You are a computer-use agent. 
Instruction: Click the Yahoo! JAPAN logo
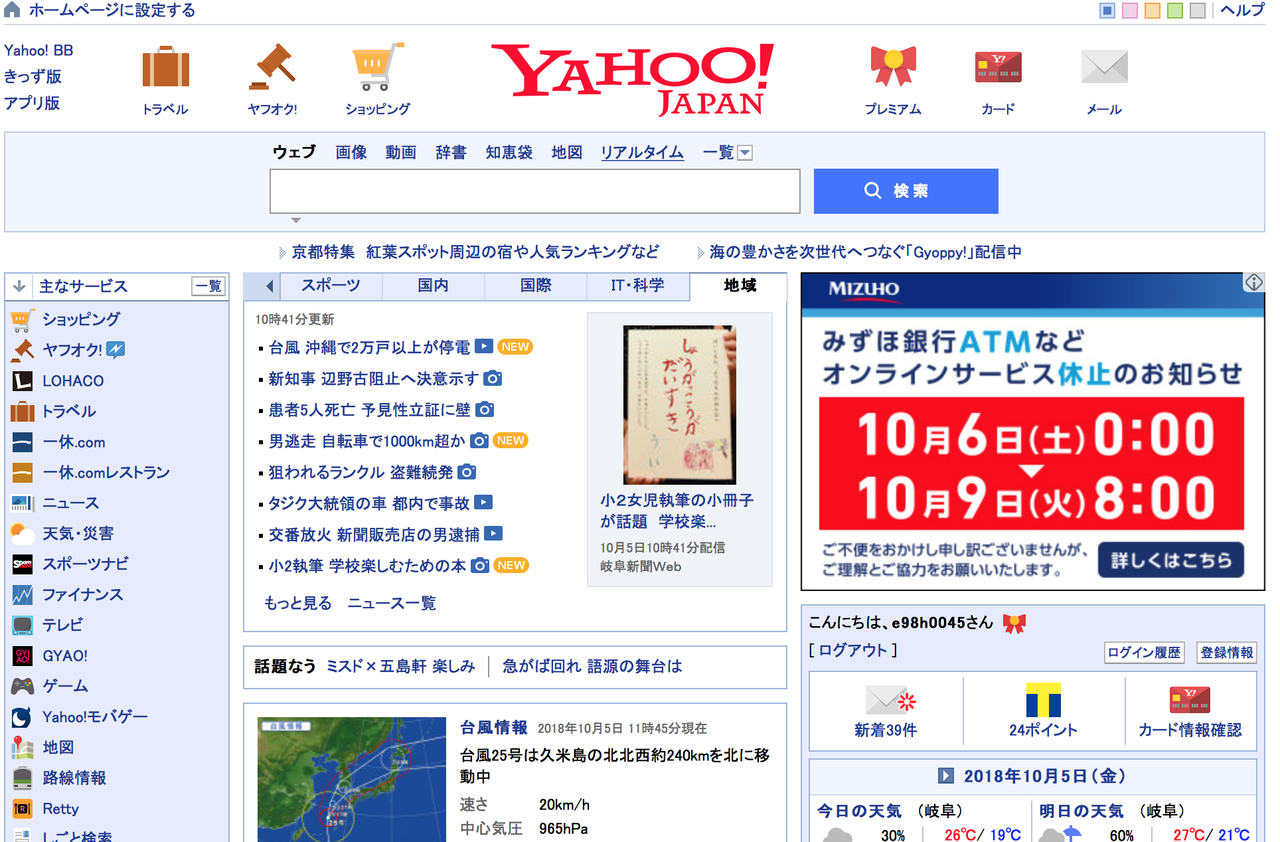(632, 78)
